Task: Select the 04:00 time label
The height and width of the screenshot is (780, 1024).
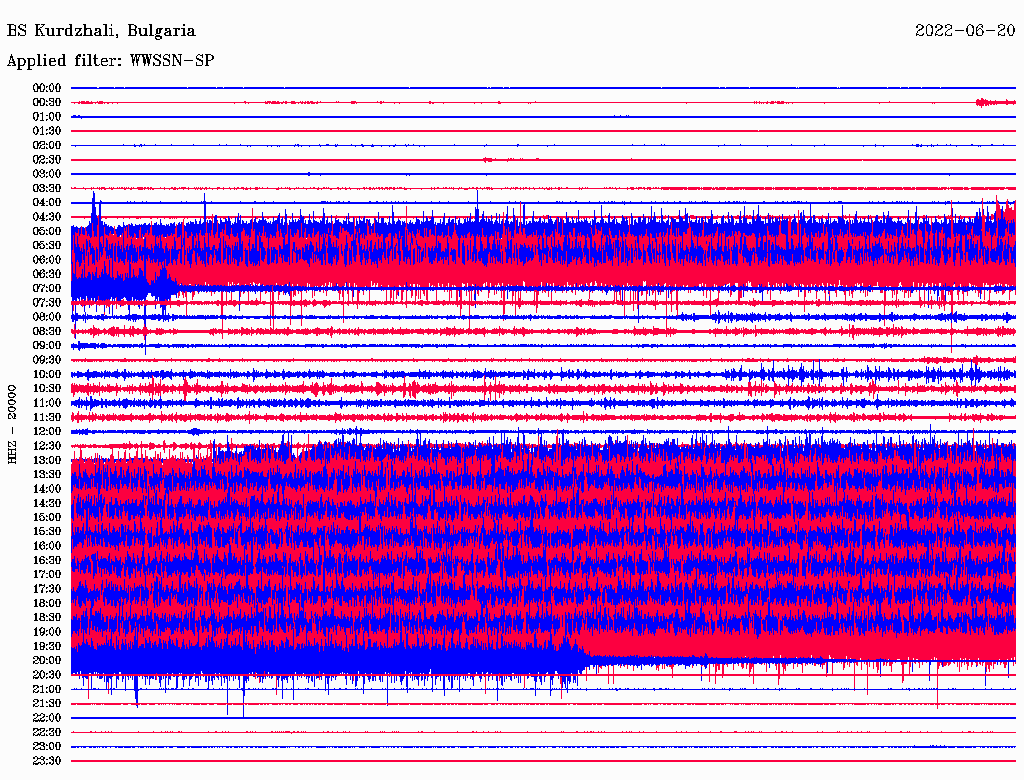Action: coord(47,203)
